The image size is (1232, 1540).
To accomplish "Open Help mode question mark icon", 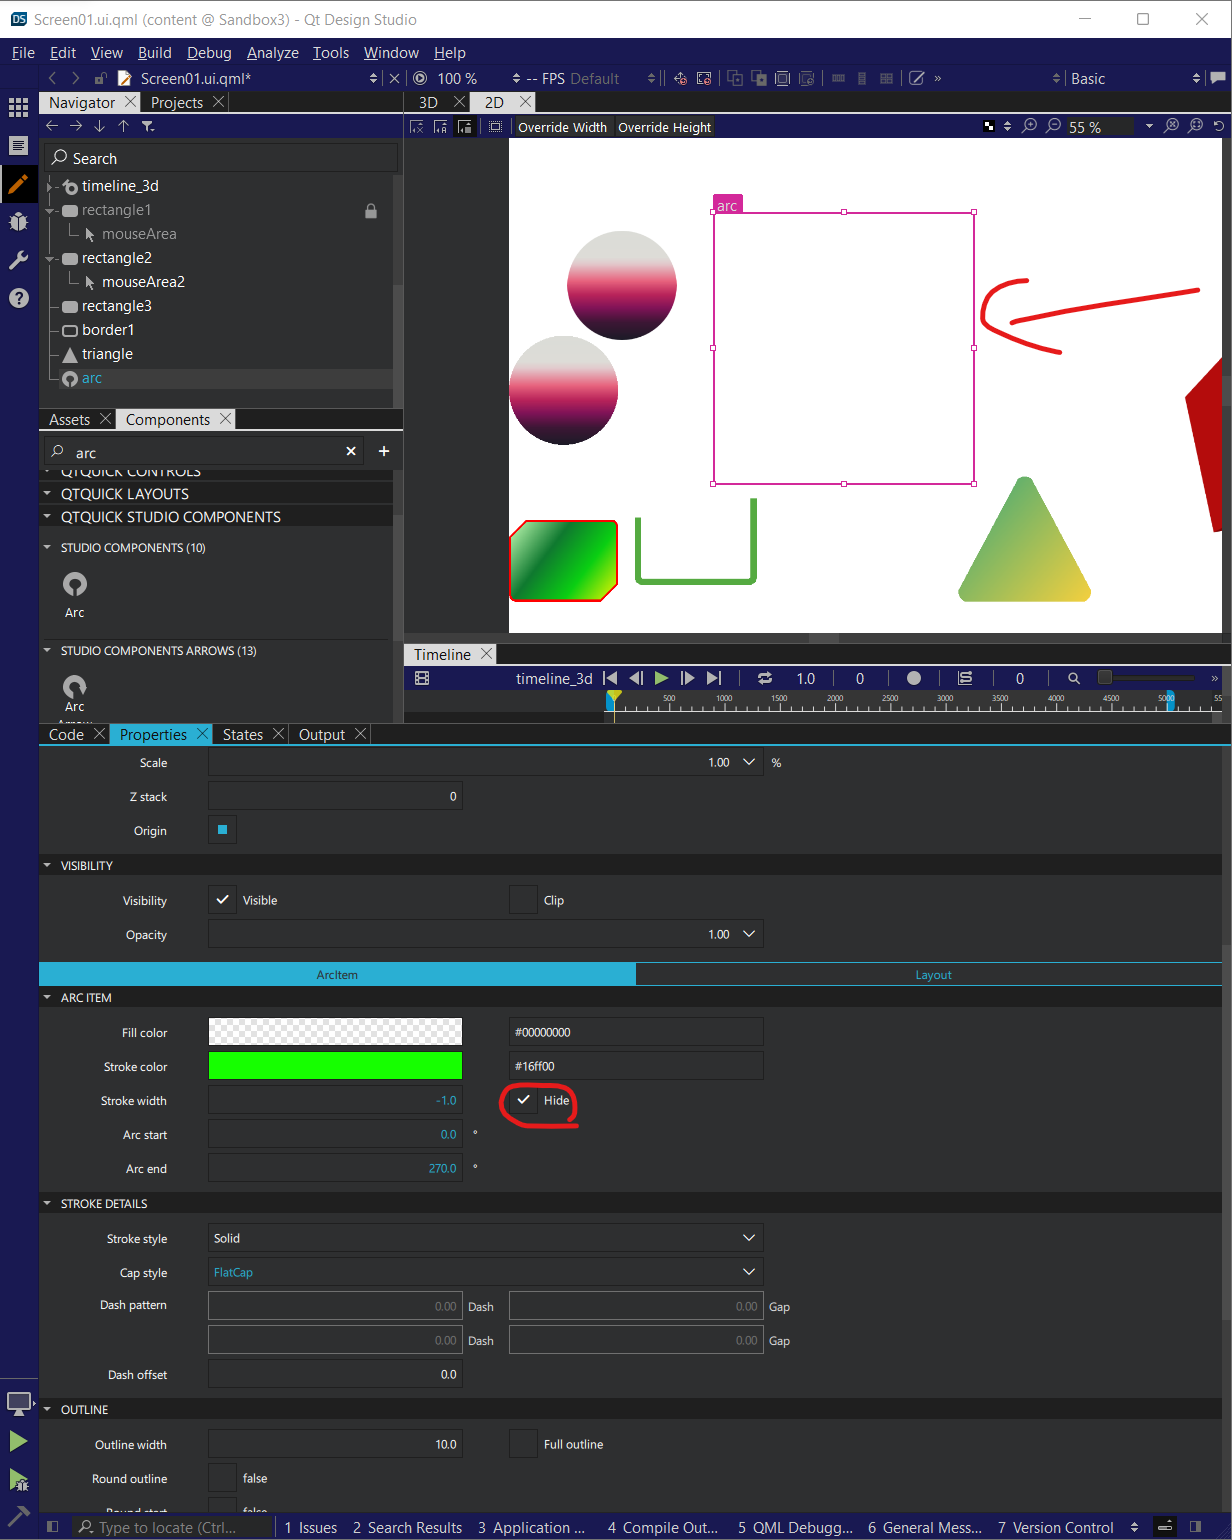I will click(18, 298).
